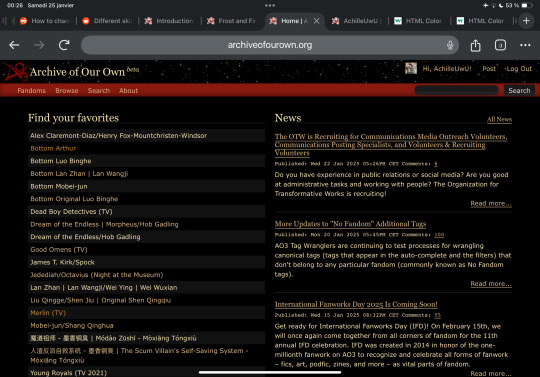Click the site search text field
The image size is (540, 377).
(x=456, y=91)
